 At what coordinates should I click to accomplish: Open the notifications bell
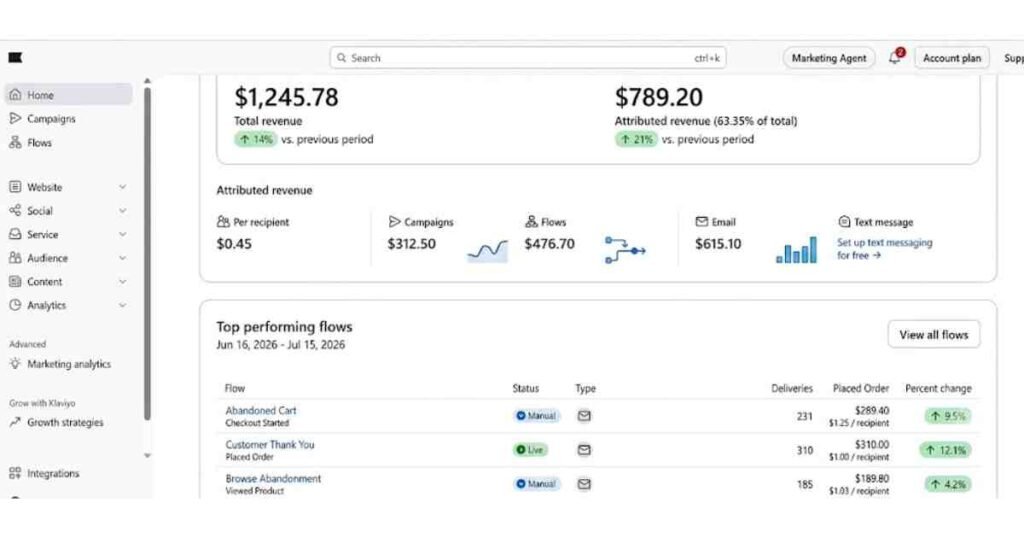895,57
